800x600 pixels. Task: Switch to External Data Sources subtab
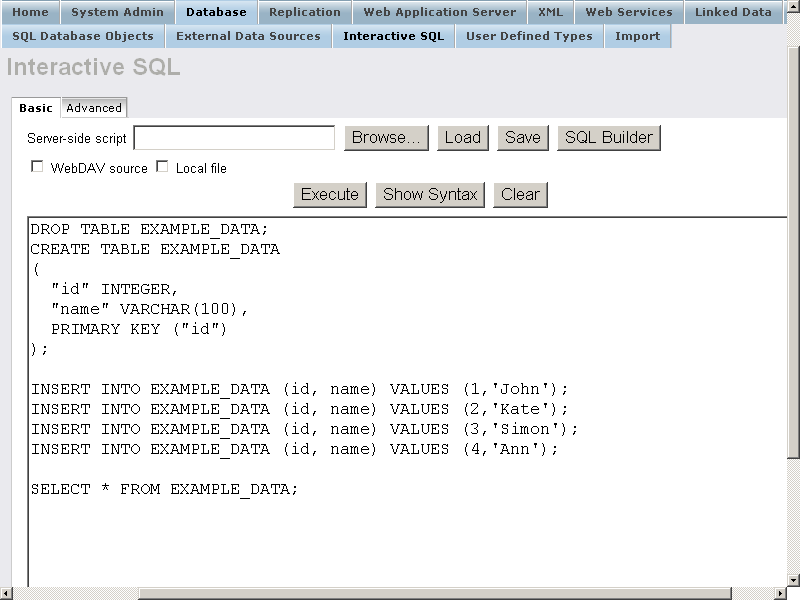pyautogui.click(x=248, y=36)
